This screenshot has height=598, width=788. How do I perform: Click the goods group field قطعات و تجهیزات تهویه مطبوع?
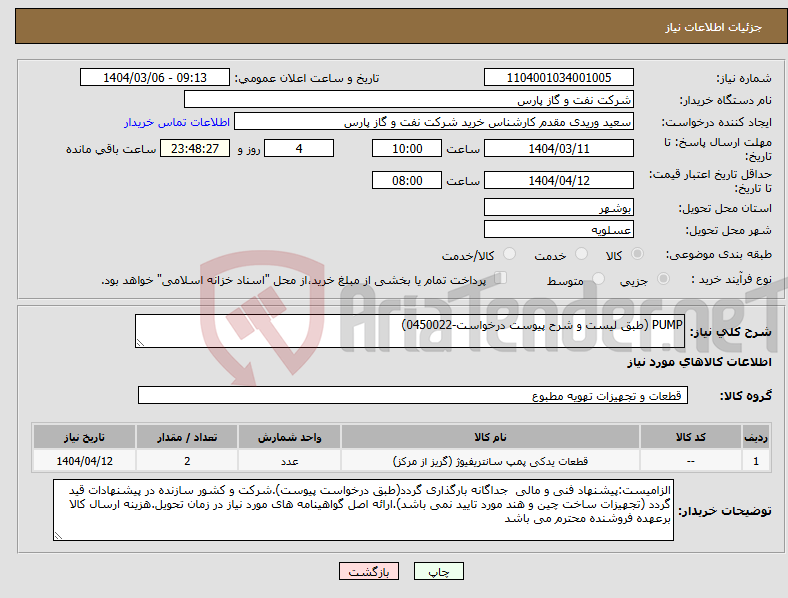coord(413,395)
